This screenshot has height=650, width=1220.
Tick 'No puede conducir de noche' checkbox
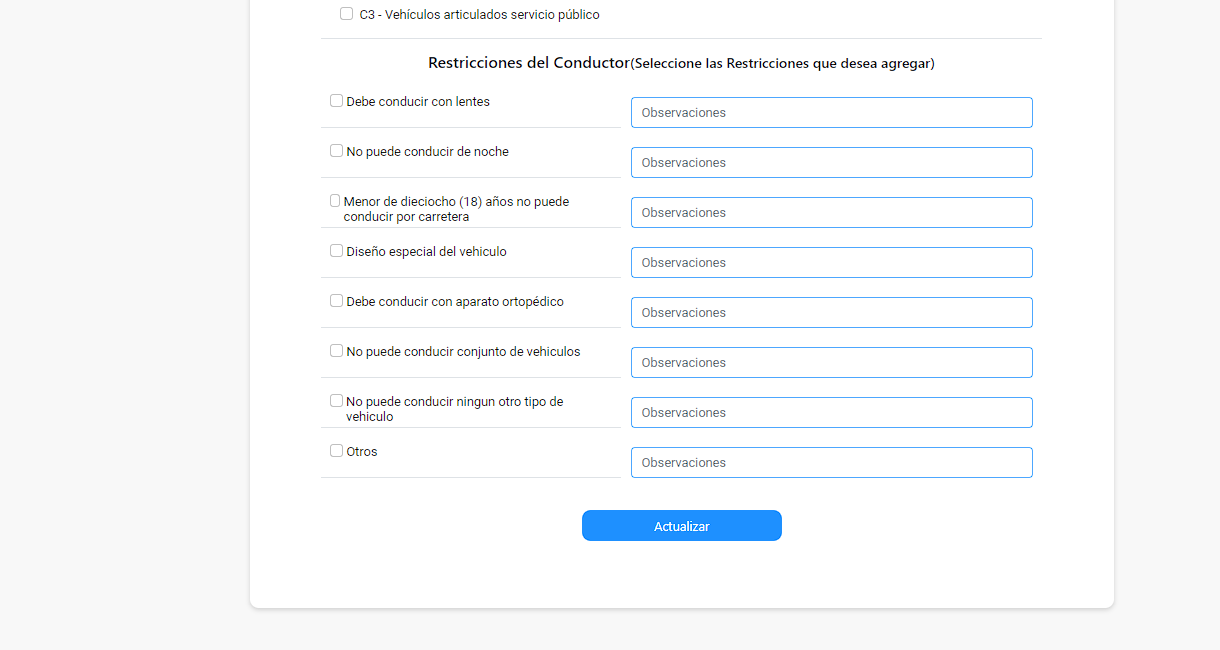coord(336,151)
